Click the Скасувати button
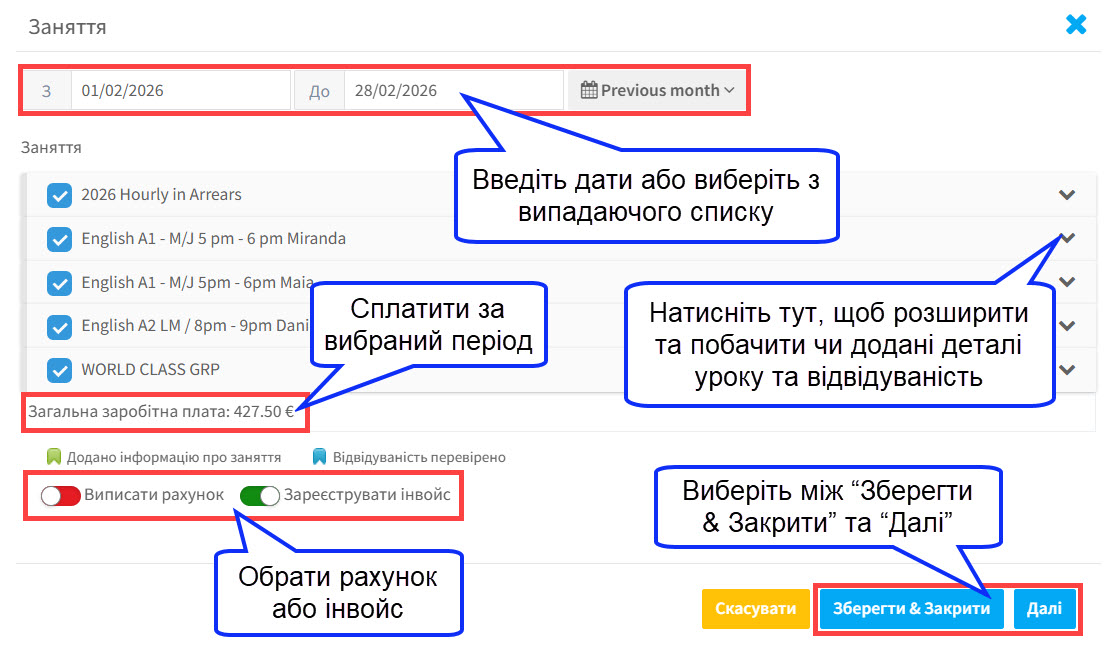Image resolution: width=1117 pixels, height=649 pixels. point(755,609)
